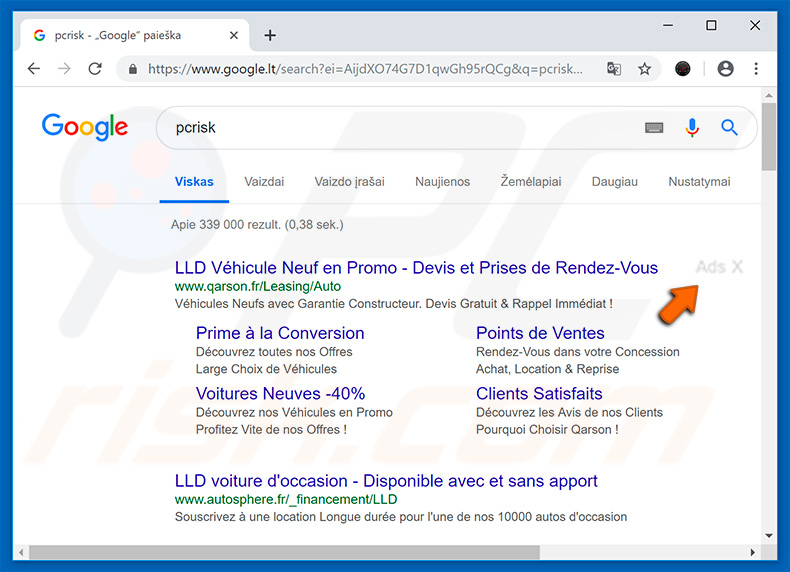This screenshot has width=790, height=572.
Task: Click the horizontal scrollbar thumb
Action: 284,552
